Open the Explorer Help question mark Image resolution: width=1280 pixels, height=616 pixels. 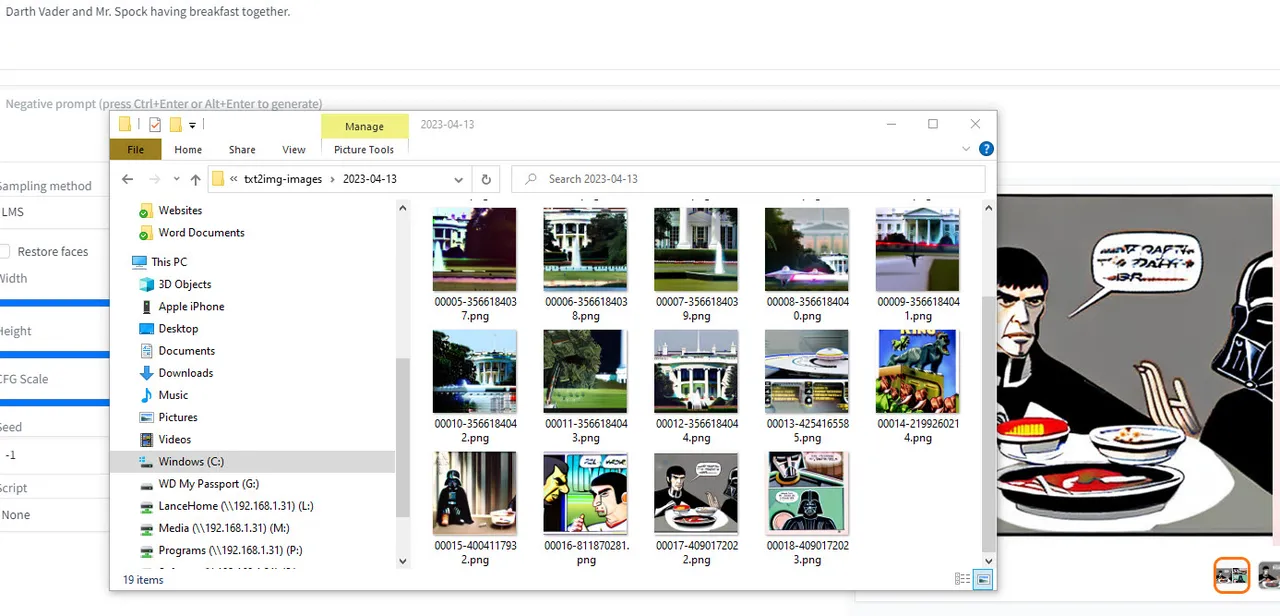(x=985, y=149)
